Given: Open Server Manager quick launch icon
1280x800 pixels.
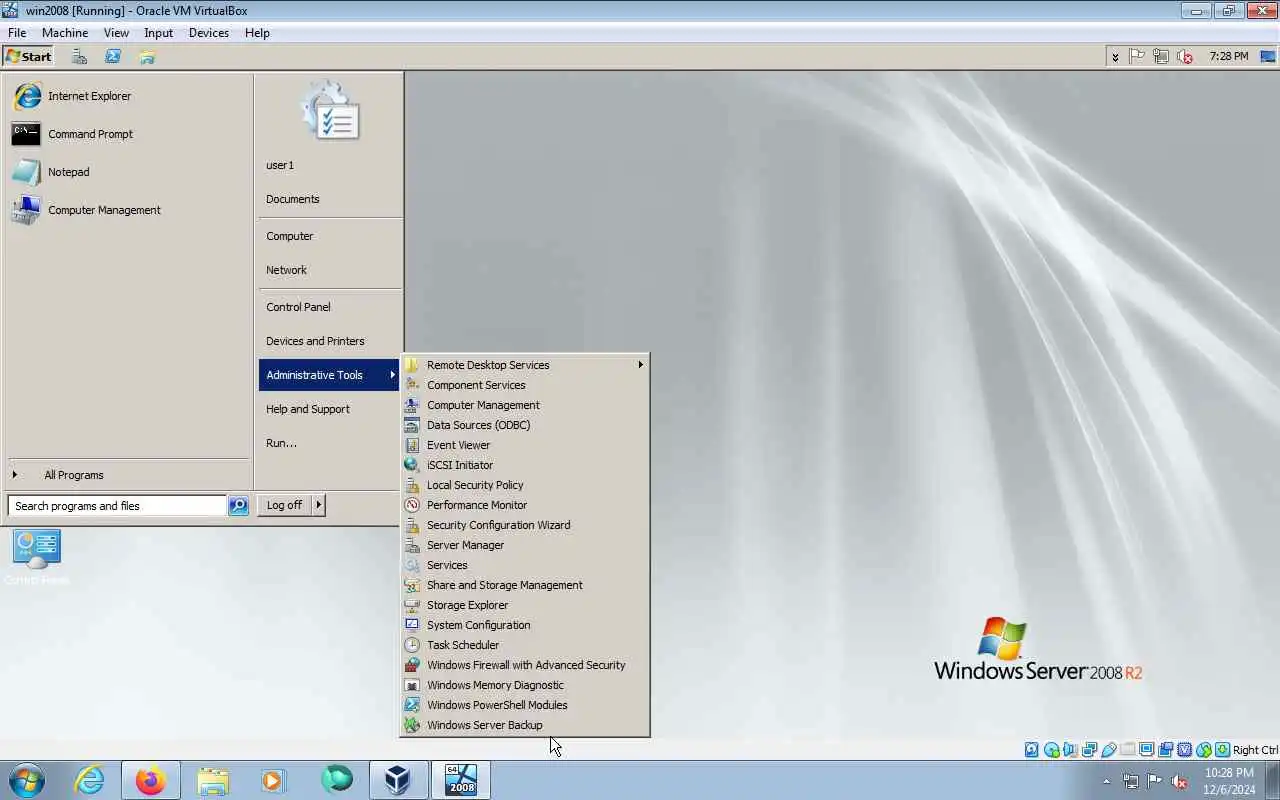Looking at the screenshot, I should [79, 57].
